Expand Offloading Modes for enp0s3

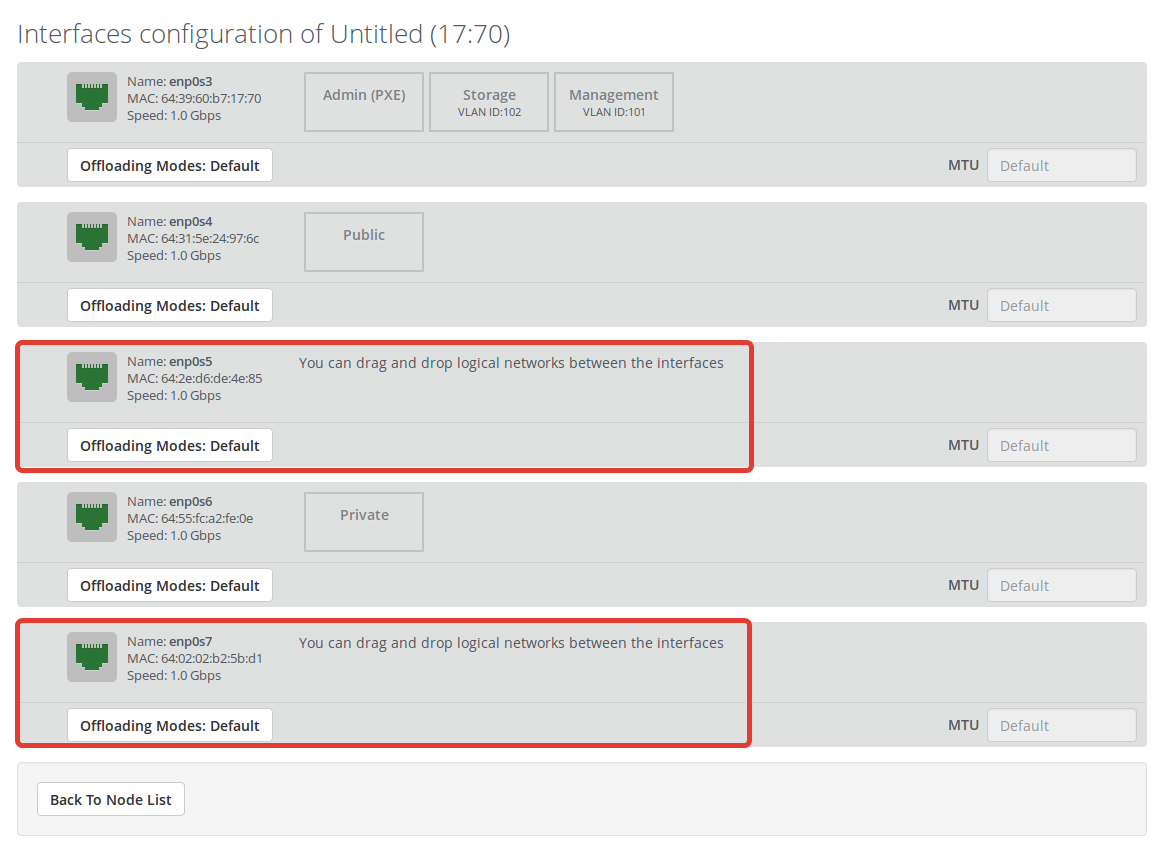point(170,165)
